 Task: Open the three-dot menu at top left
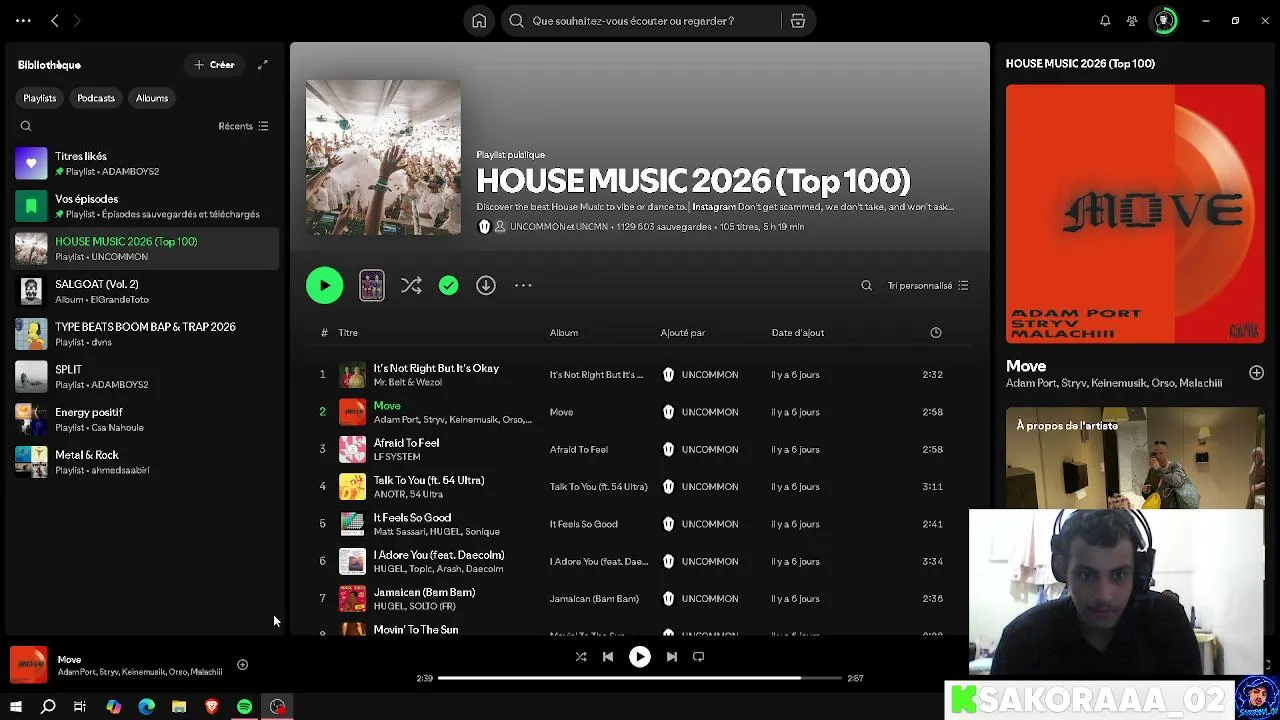coord(23,21)
